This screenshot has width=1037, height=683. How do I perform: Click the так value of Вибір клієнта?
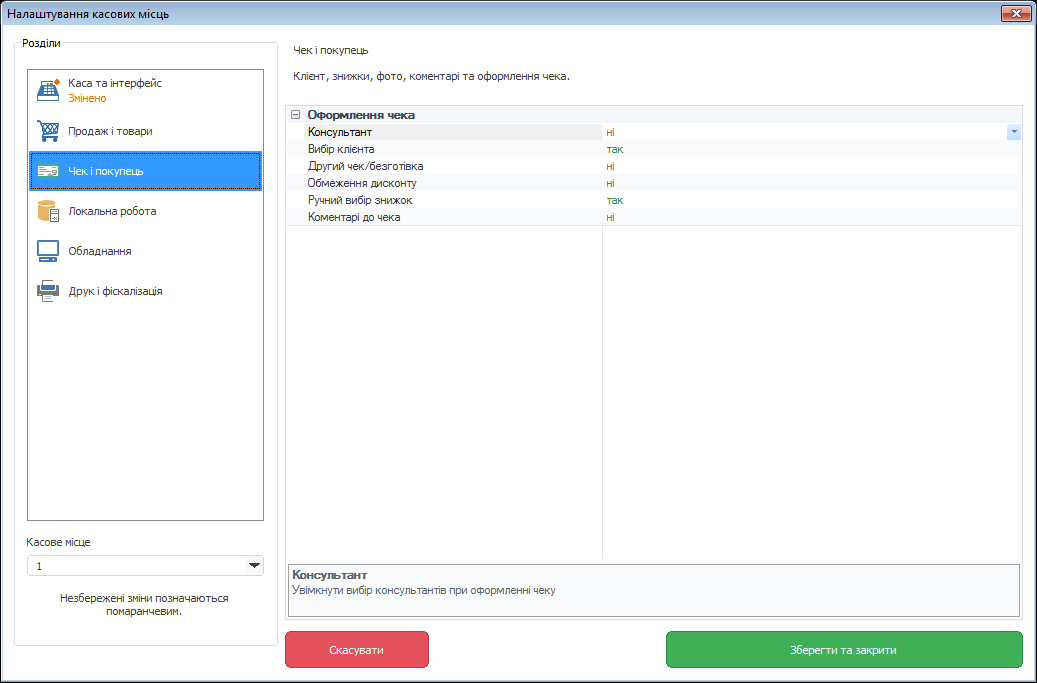[x=615, y=149]
